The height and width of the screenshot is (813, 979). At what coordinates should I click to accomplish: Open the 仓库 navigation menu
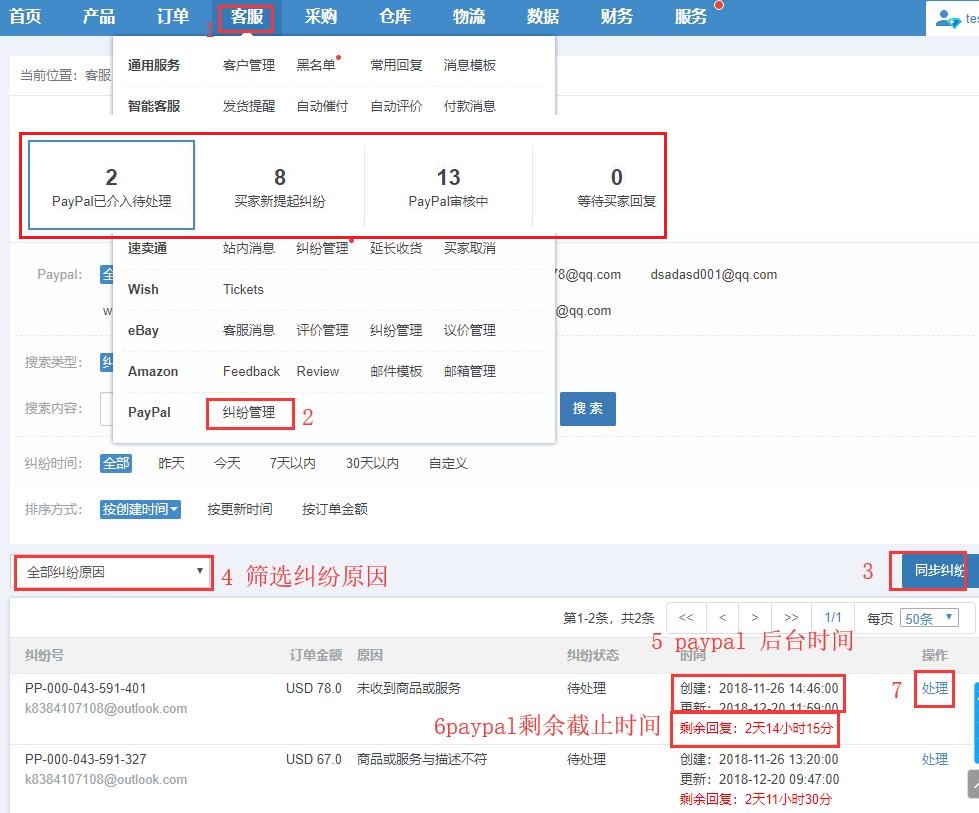click(395, 16)
